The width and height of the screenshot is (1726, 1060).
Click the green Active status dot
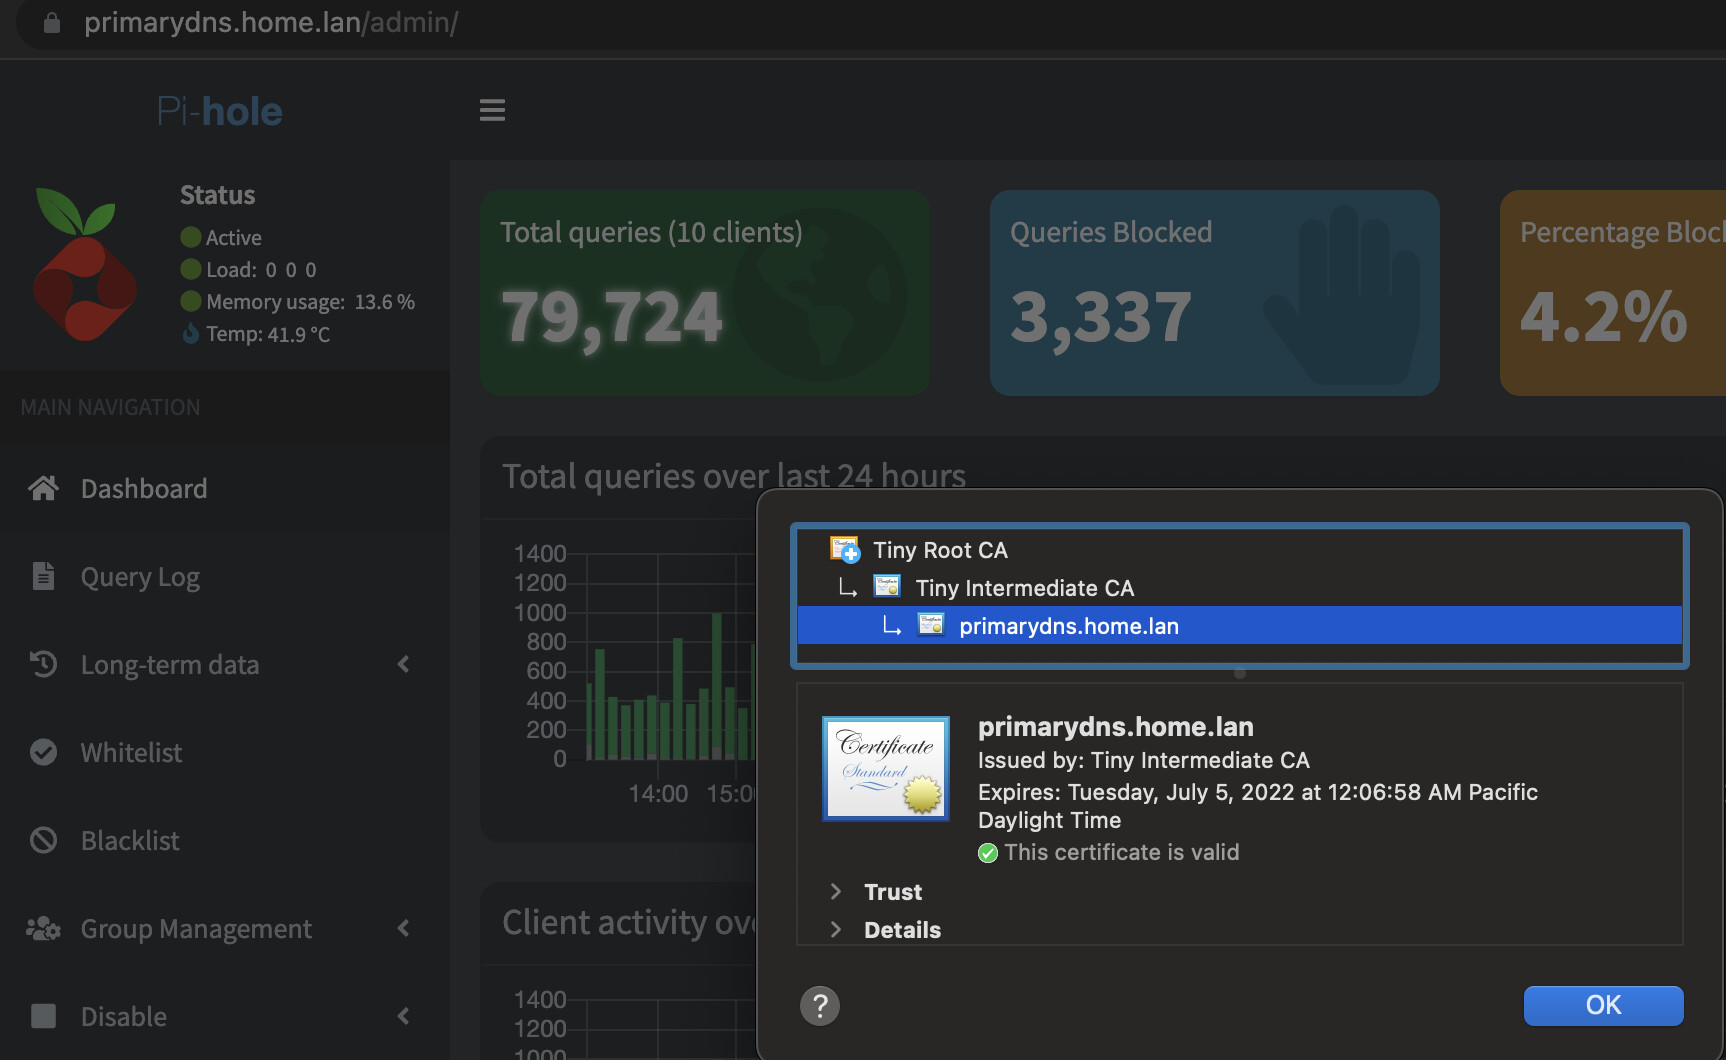click(191, 237)
